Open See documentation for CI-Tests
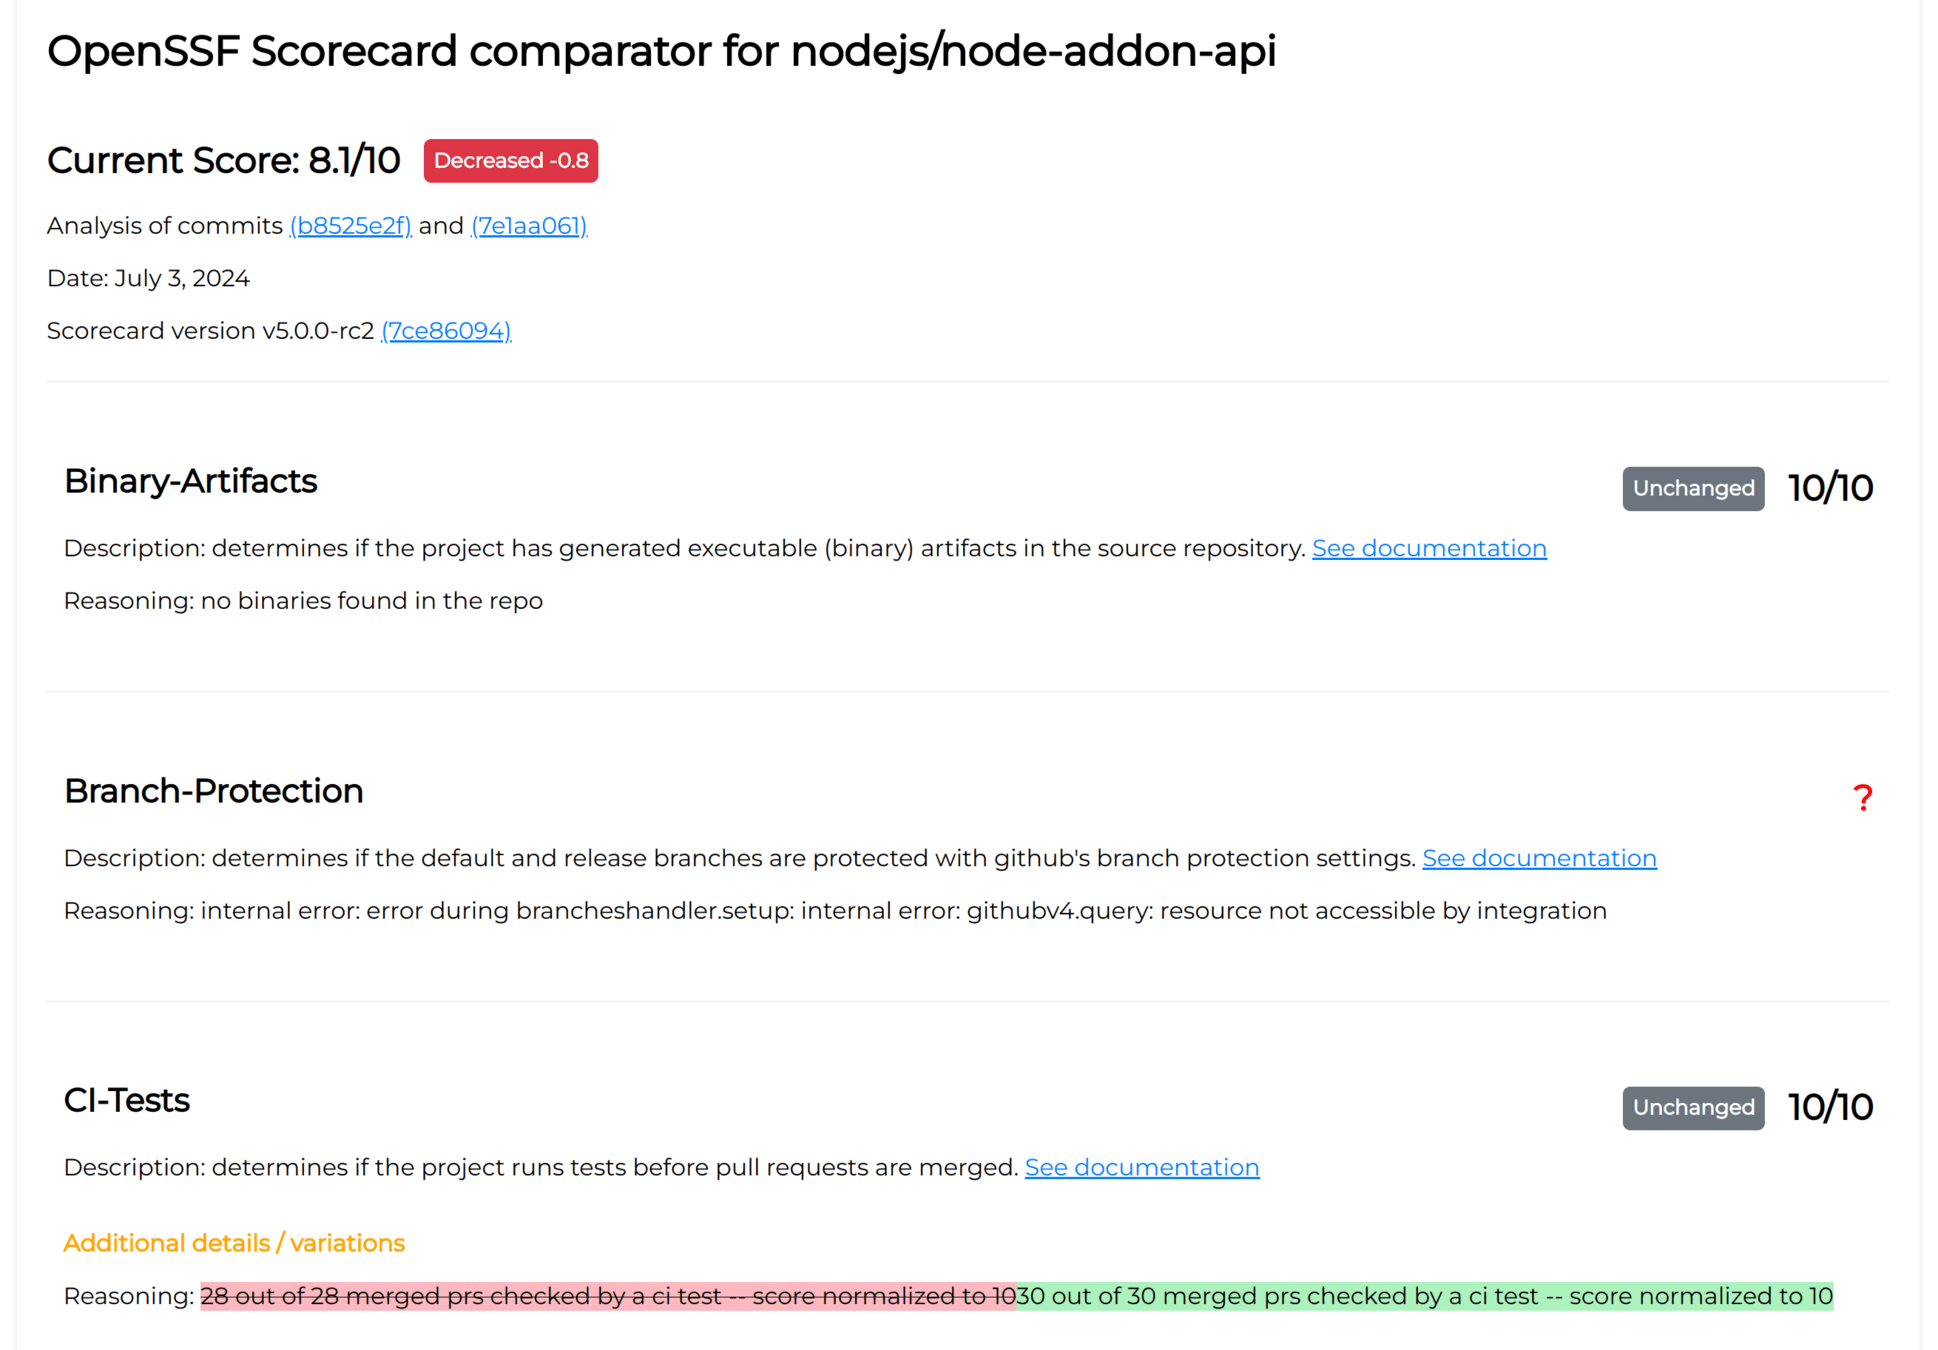1938x1350 pixels. coord(1141,1168)
